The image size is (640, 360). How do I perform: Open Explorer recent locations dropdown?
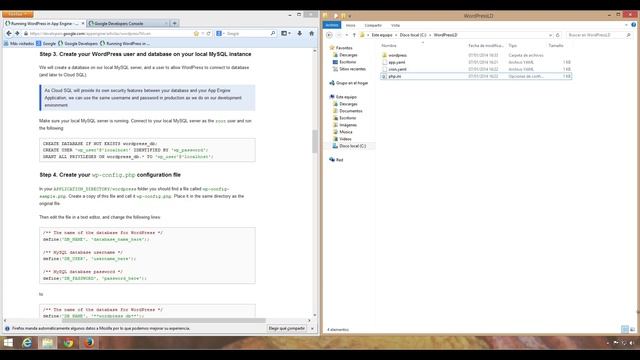click(x=347, y=35)
